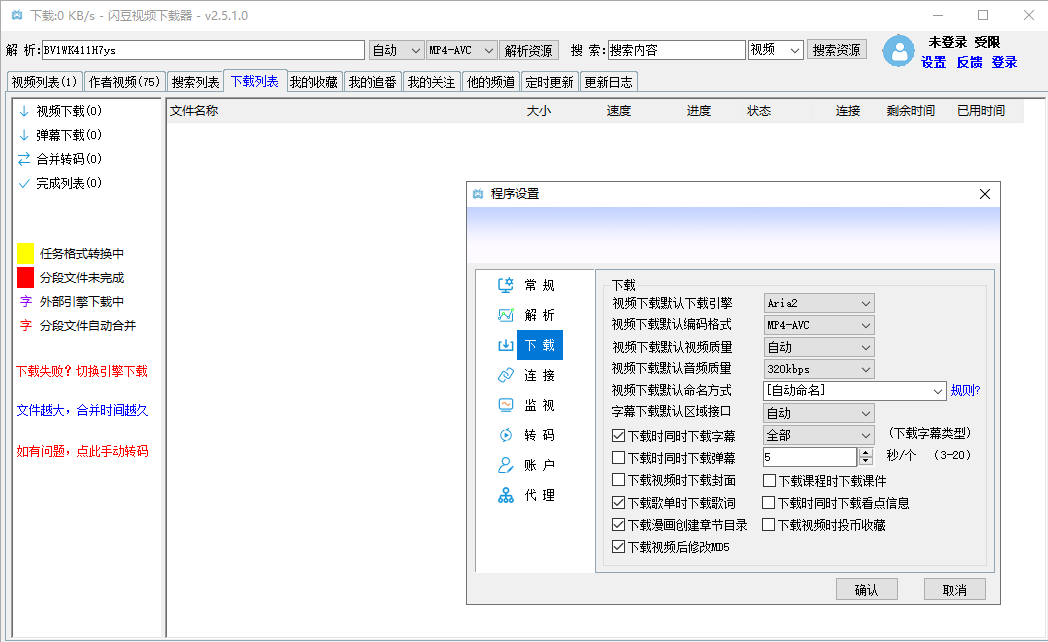Screen dimensions: 1048x642
Task: Open the 代理 proxy settings icon
Action: point(506,495)
